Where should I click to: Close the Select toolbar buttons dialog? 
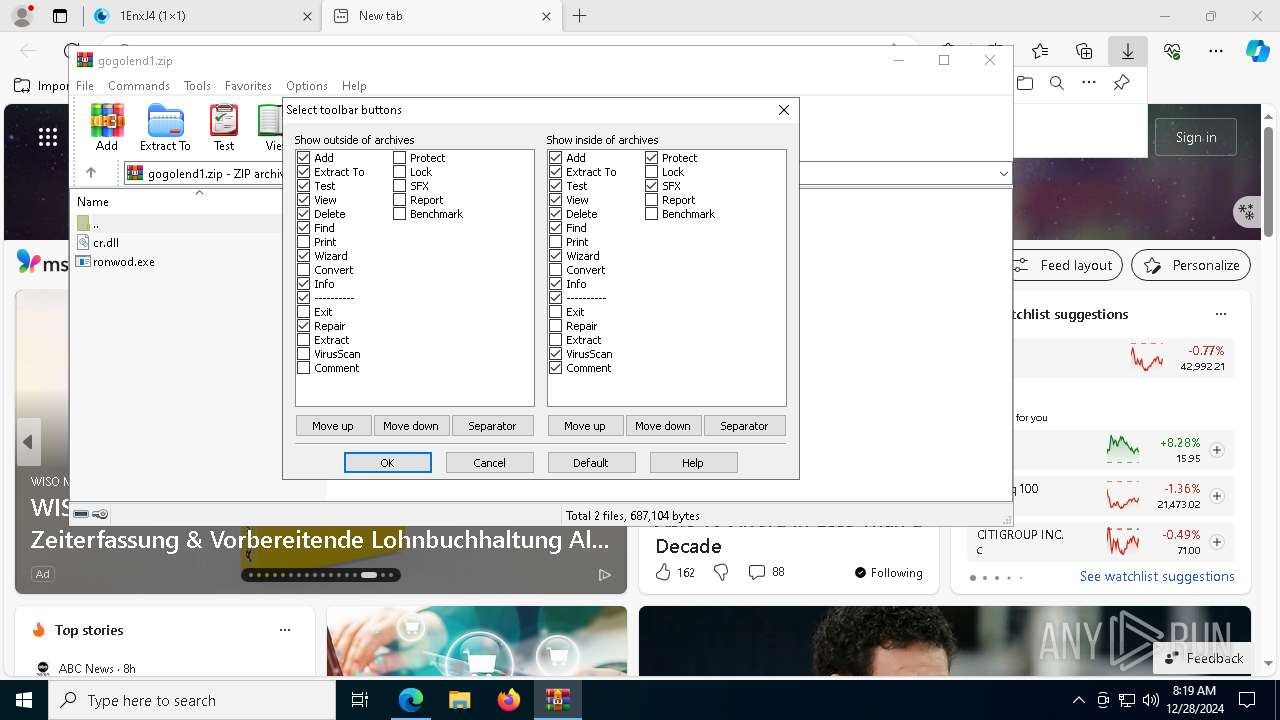pos(784,110)
